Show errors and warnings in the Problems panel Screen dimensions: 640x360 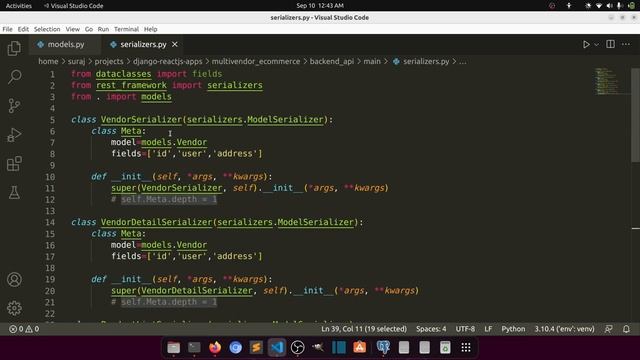point(24,329)
